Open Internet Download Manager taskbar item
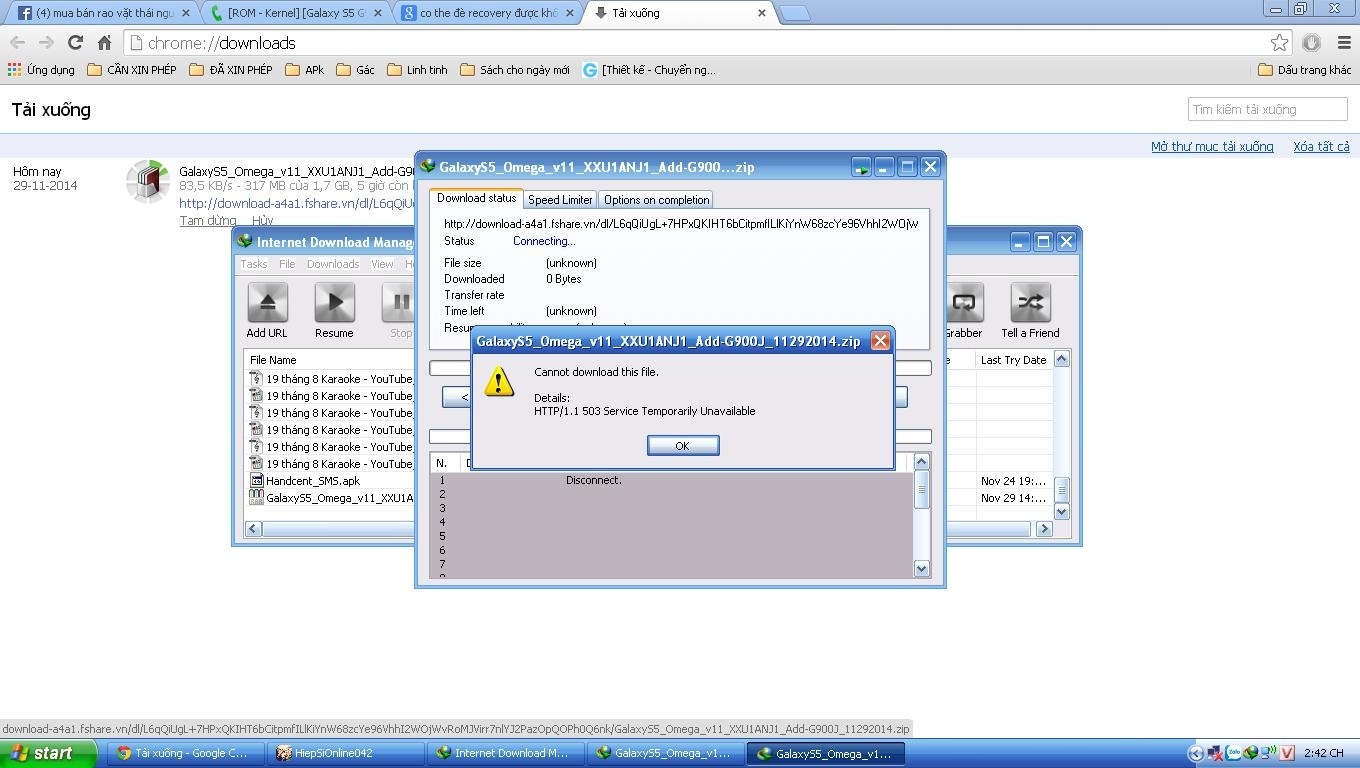 (506, 753)
